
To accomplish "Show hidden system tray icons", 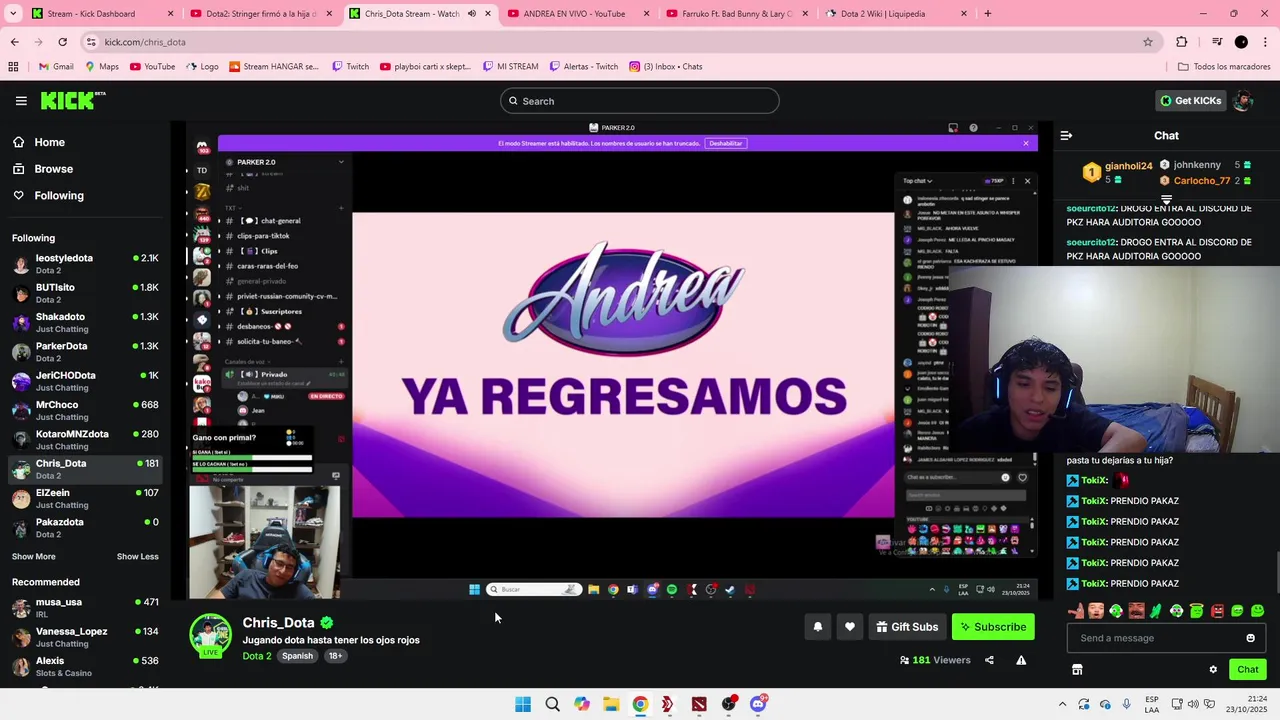I will click(1062, 704).
